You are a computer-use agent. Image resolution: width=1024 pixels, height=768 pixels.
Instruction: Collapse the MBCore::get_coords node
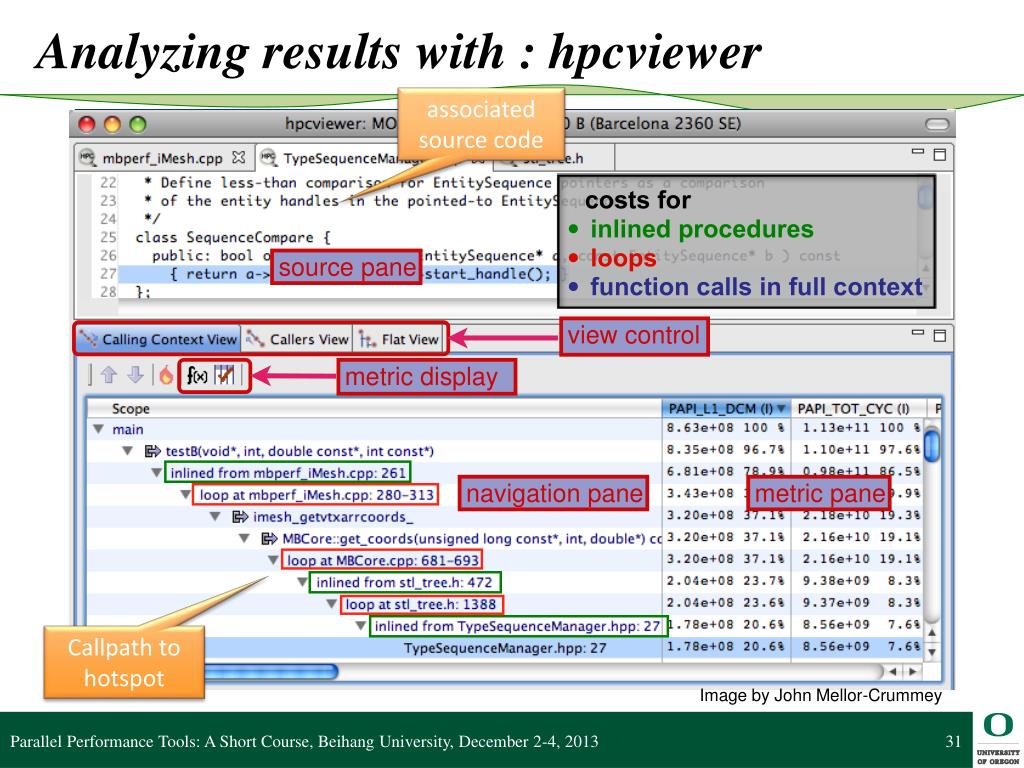tap(244, 538)
